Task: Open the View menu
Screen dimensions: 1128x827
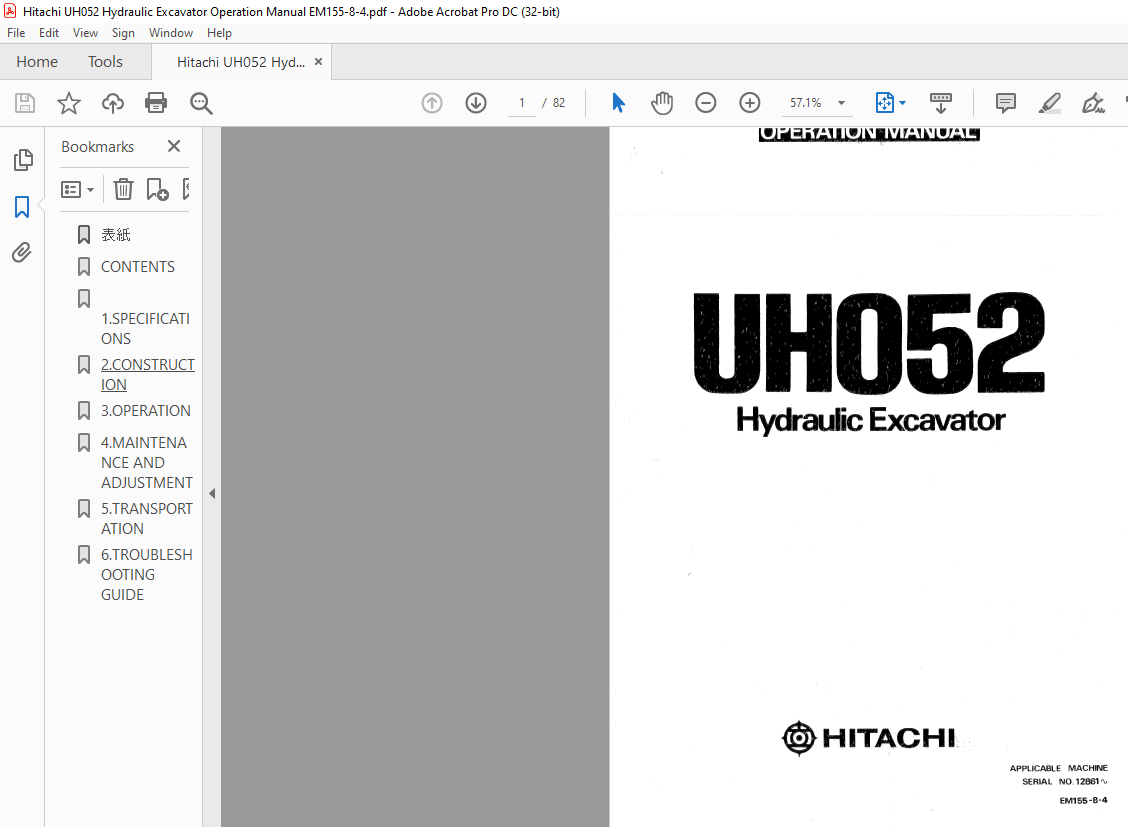Action: (85, 33)
